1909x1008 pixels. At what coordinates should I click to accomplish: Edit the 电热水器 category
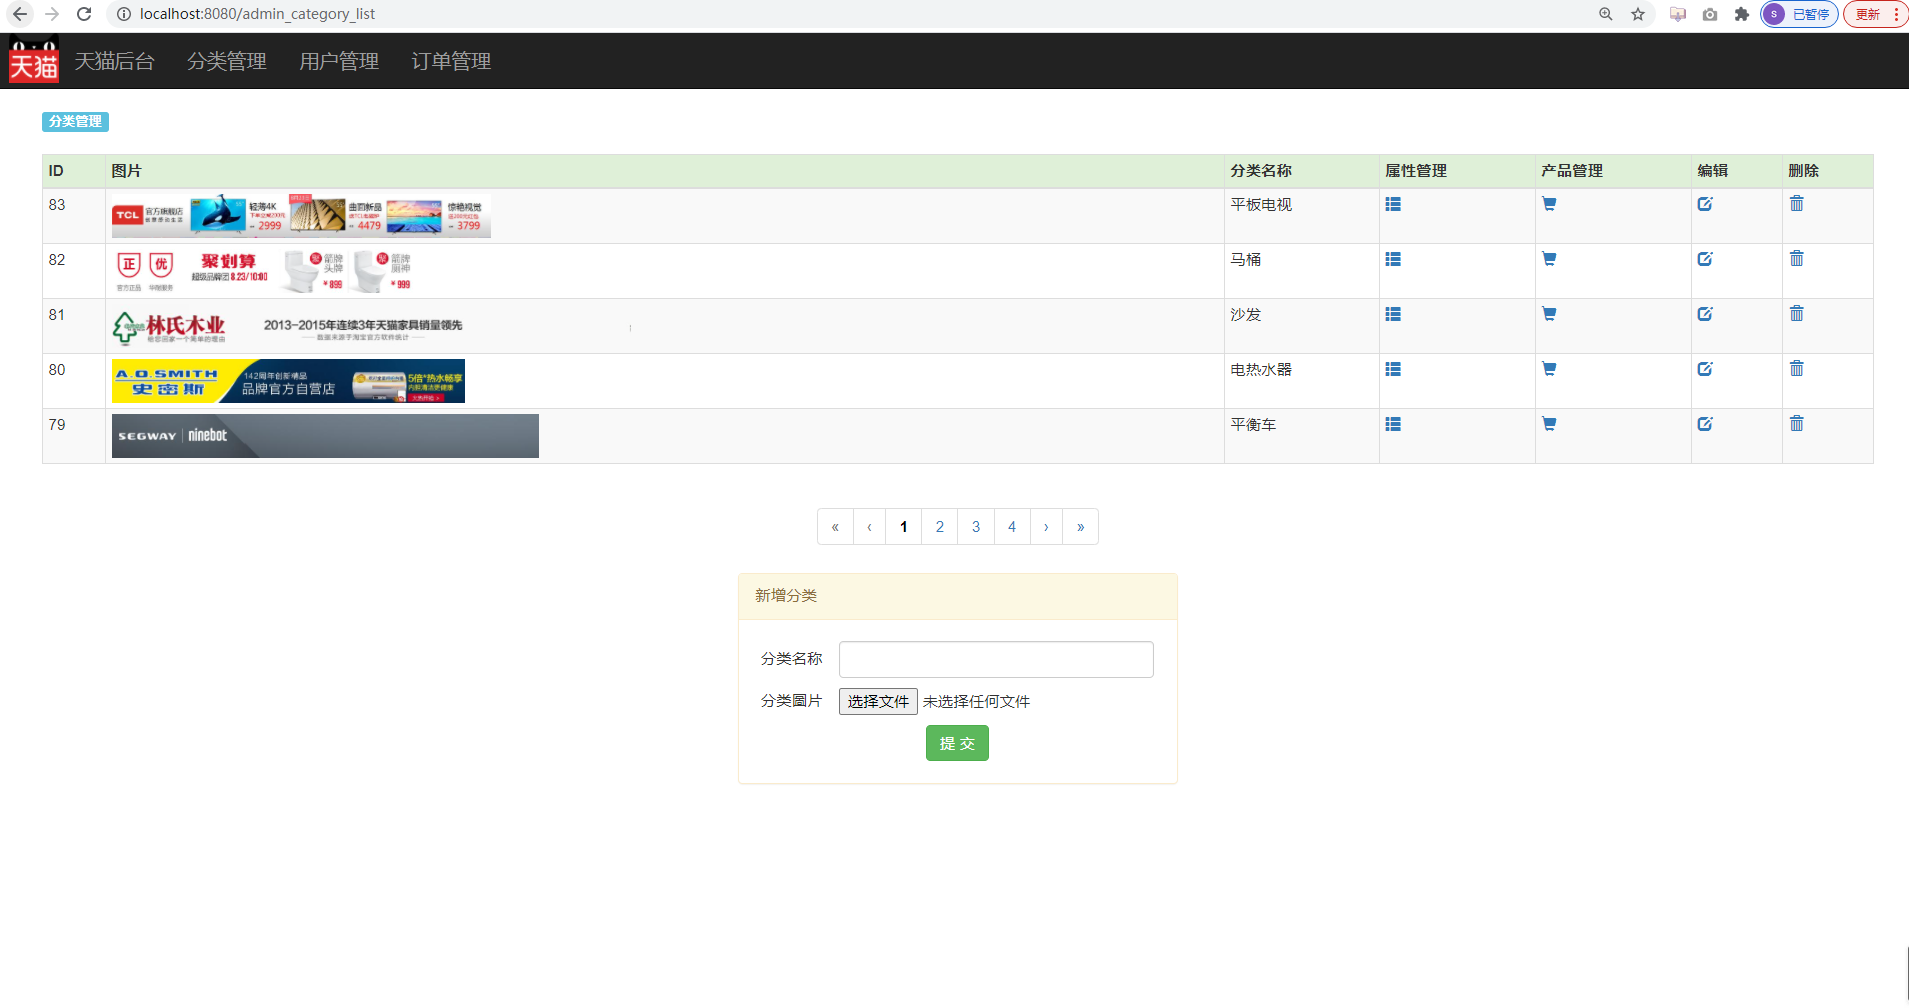tap(1705, 369)
